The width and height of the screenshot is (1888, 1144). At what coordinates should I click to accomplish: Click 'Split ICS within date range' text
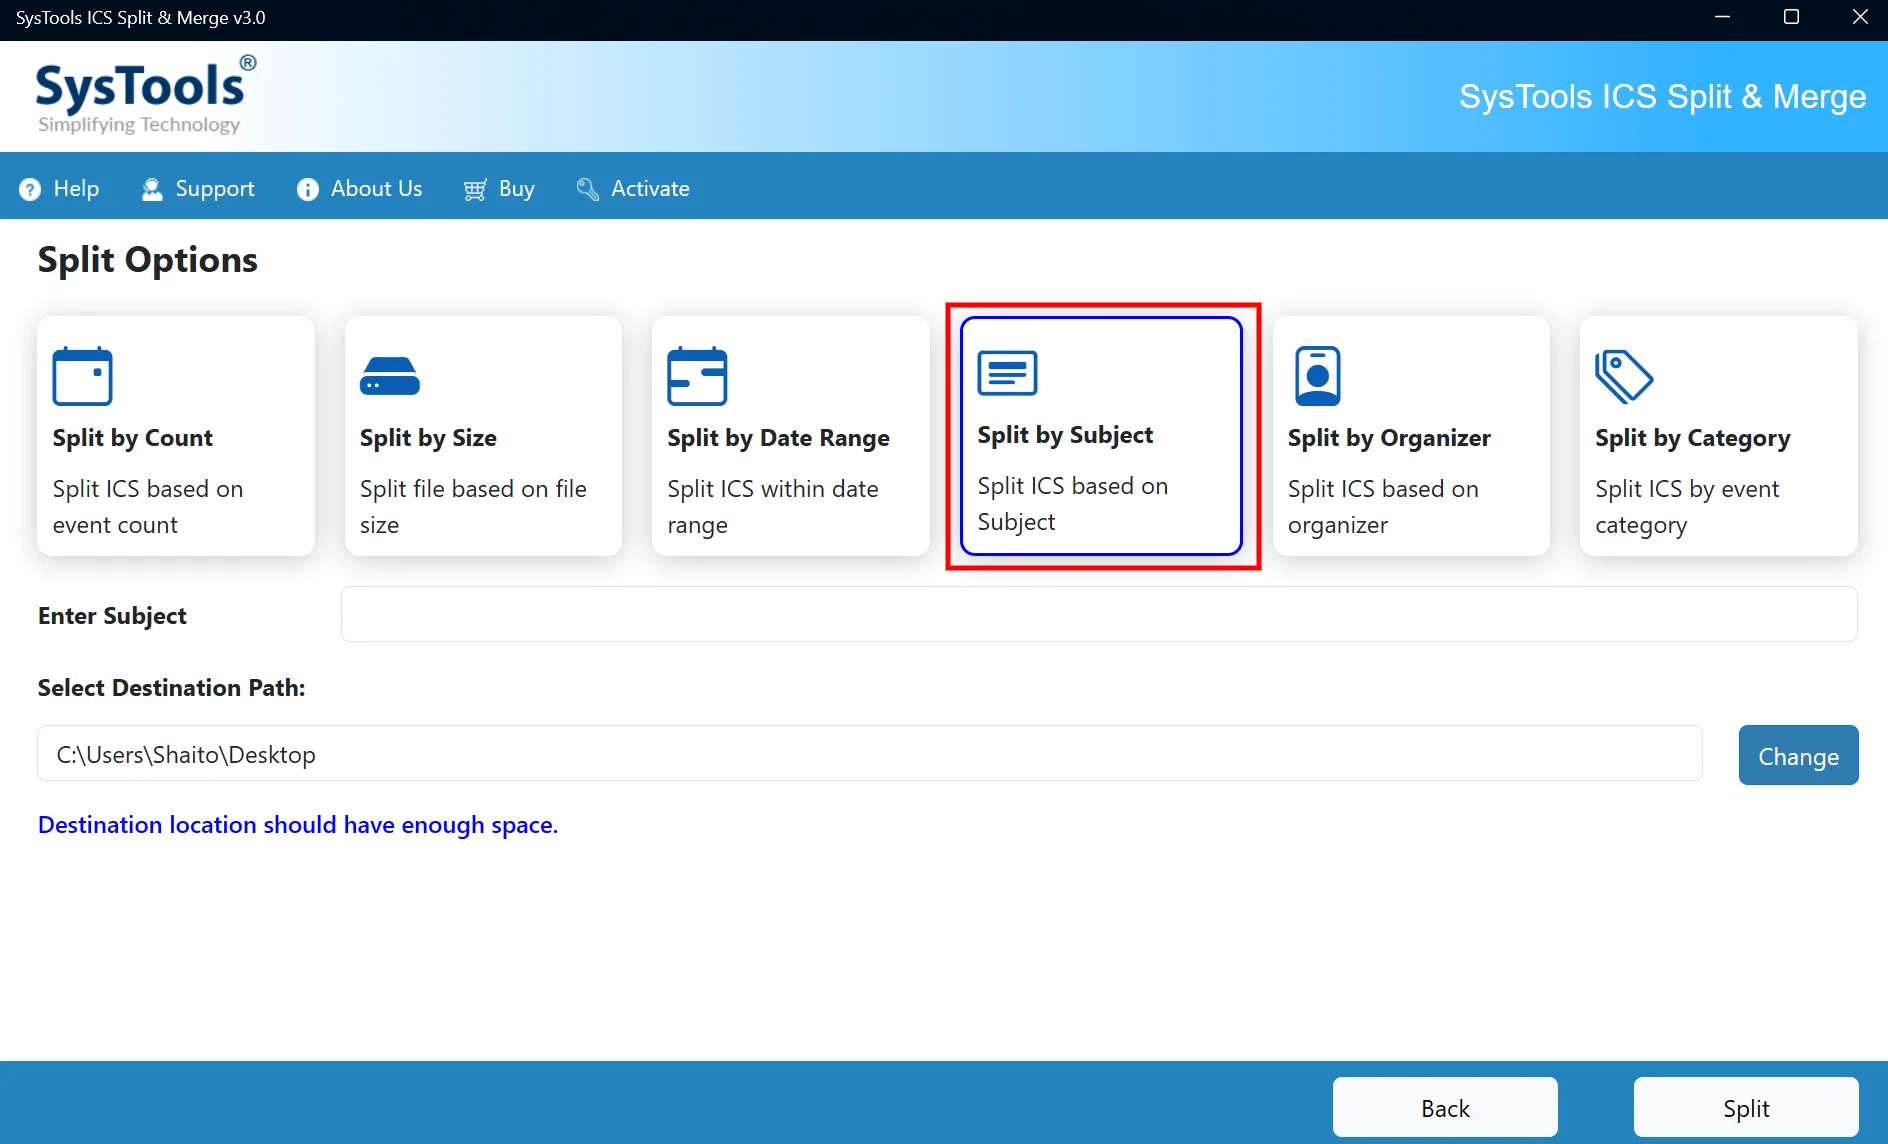click(773, 507)
